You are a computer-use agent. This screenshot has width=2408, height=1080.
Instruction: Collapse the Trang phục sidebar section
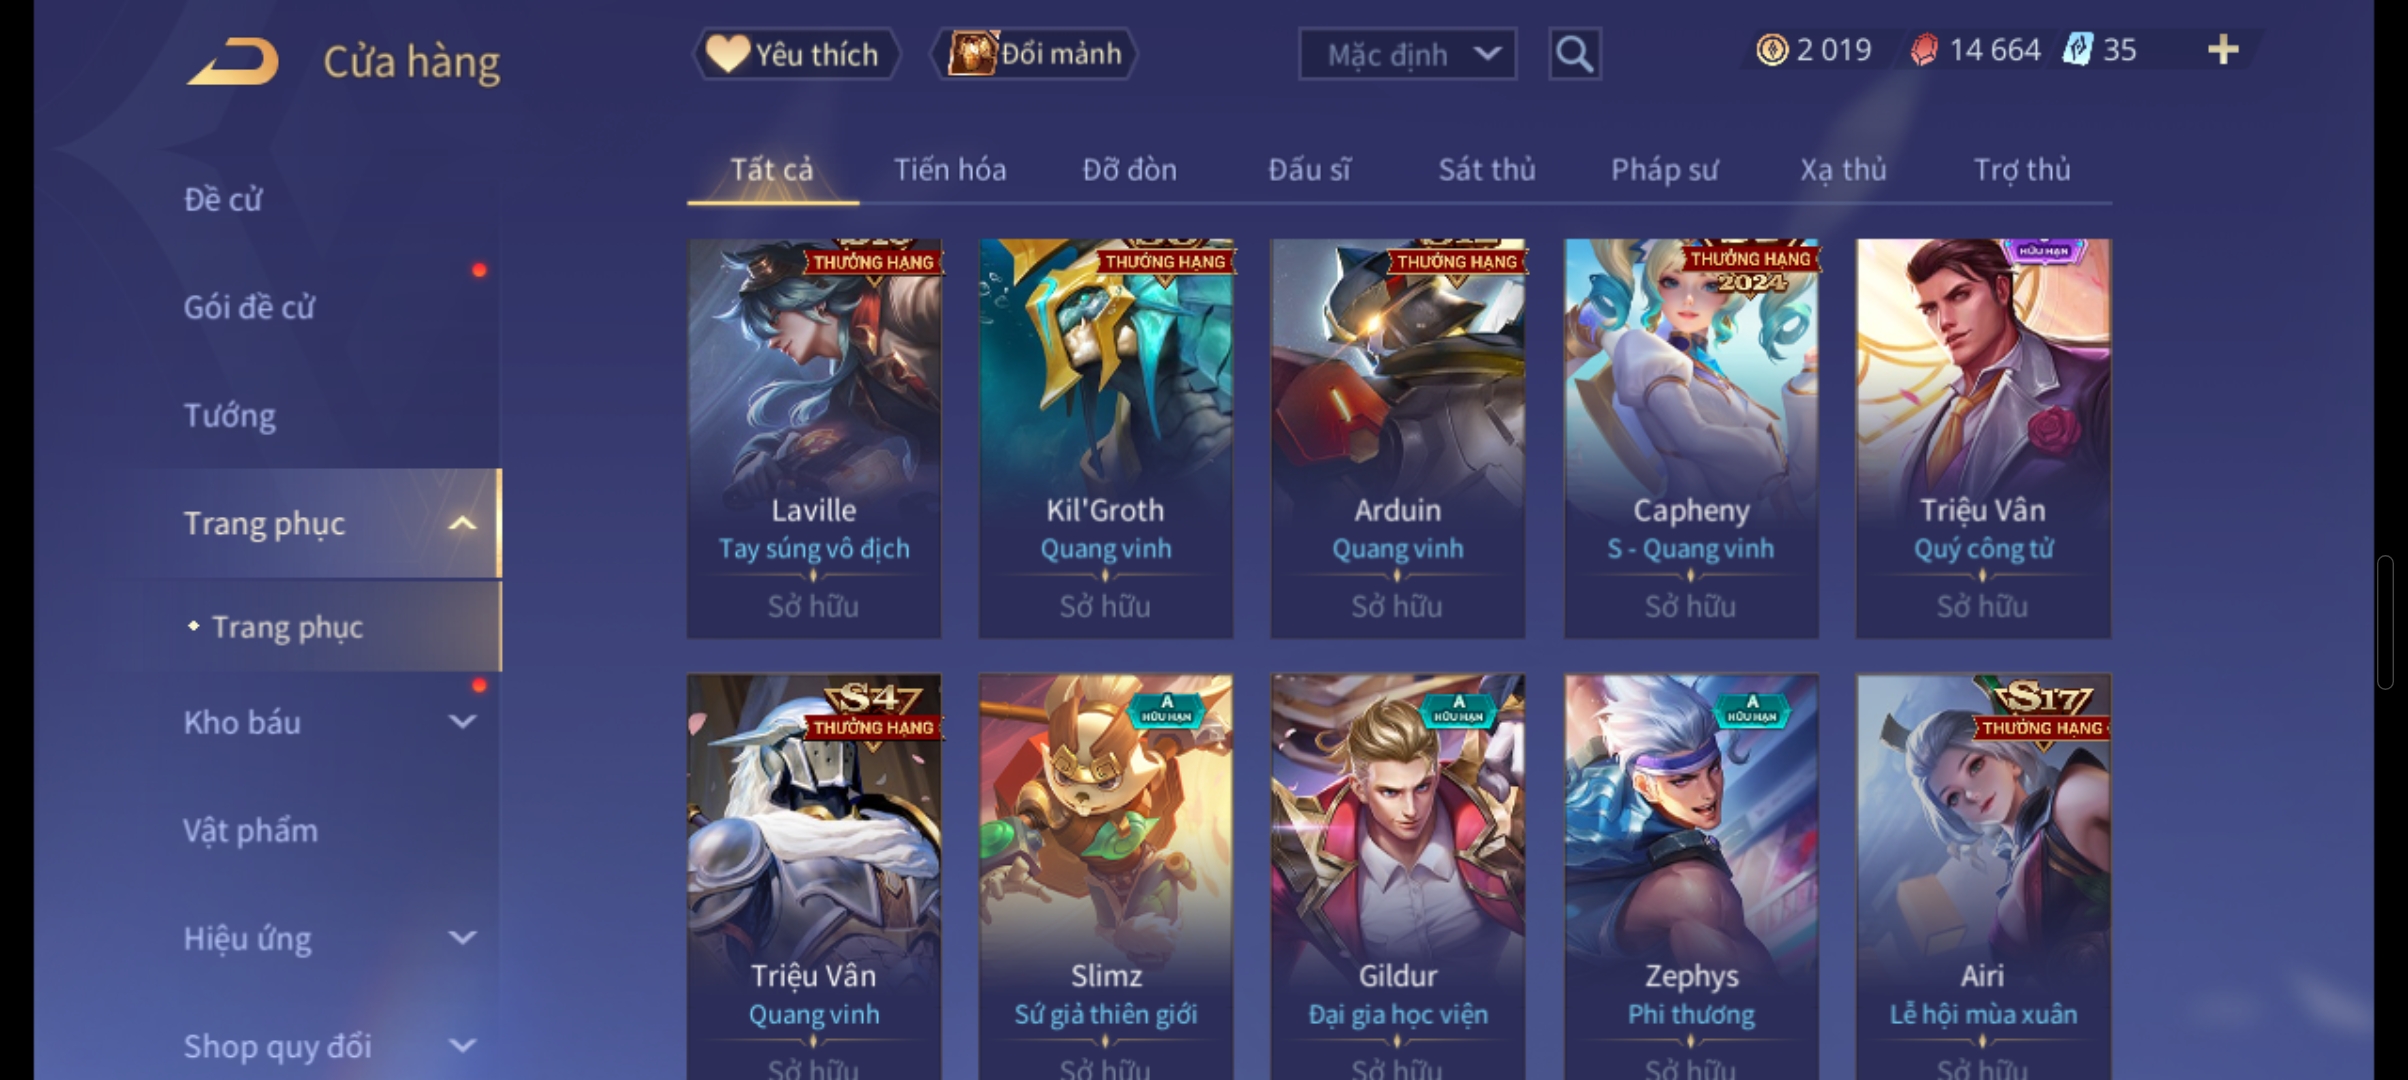(462, 523)
